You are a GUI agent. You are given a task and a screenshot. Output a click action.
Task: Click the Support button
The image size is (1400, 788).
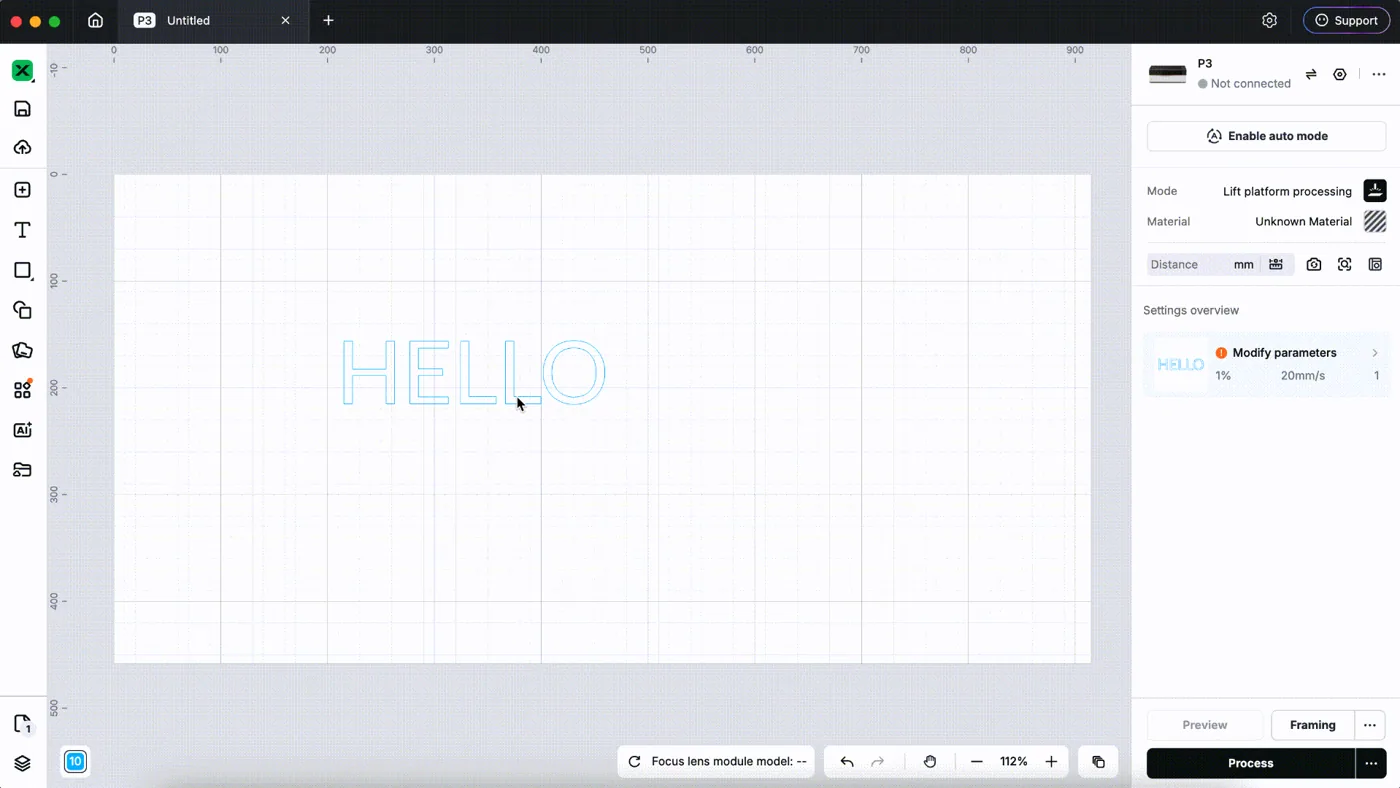(1346, 20)
